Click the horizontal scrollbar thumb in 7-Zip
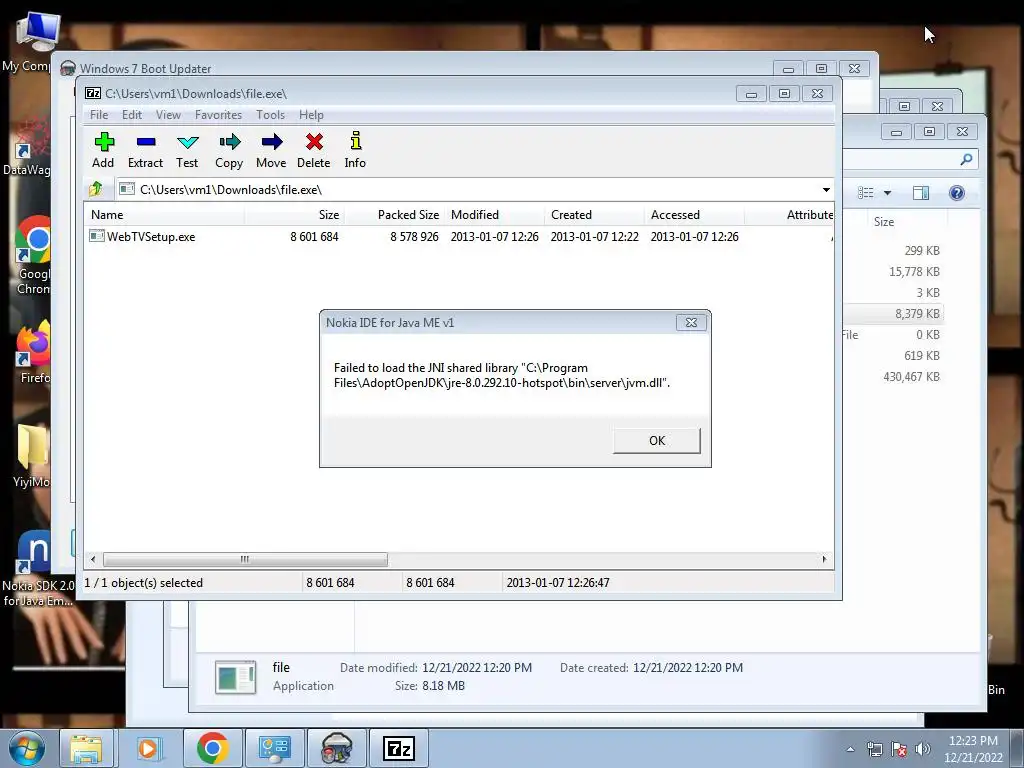The height and width of the screenshot is (768, 1024). click(245, 560)
